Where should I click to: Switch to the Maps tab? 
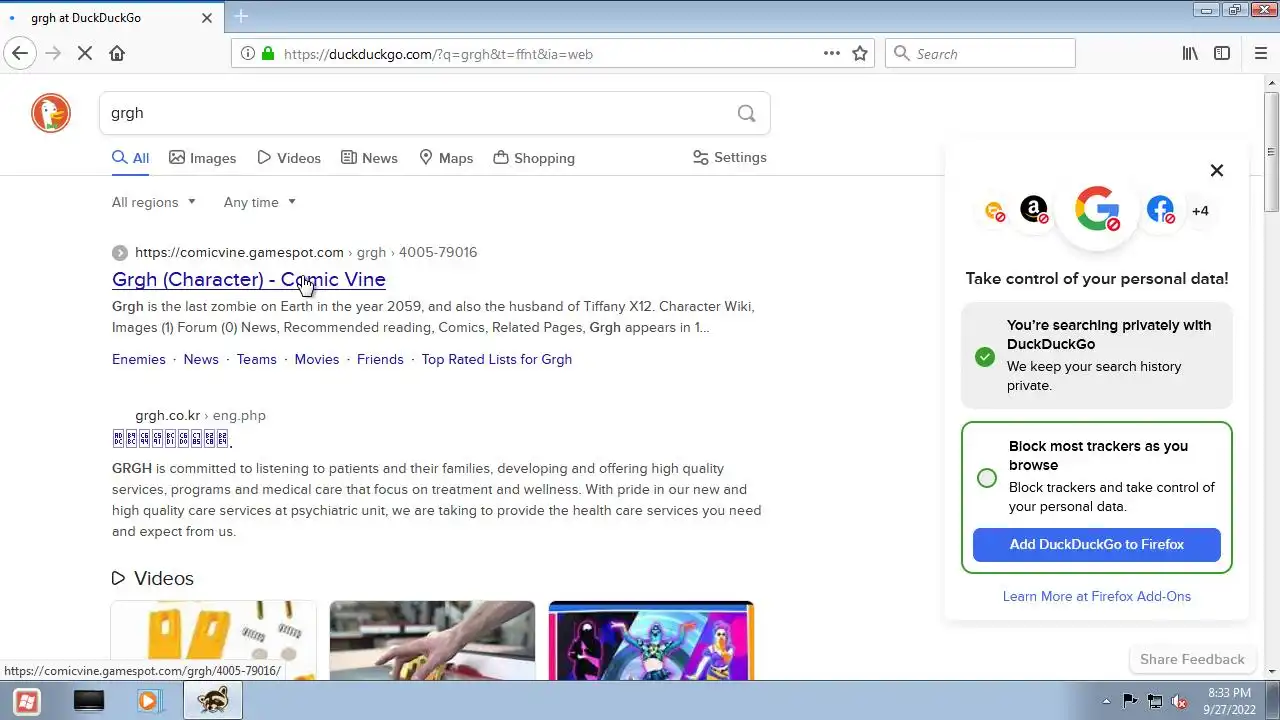446,158
